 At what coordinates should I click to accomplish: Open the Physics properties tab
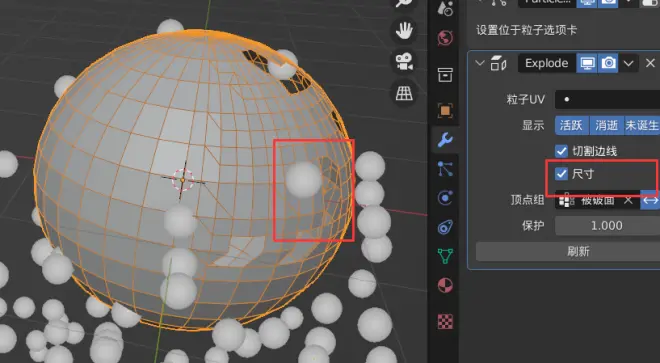[x=445, y=198]
